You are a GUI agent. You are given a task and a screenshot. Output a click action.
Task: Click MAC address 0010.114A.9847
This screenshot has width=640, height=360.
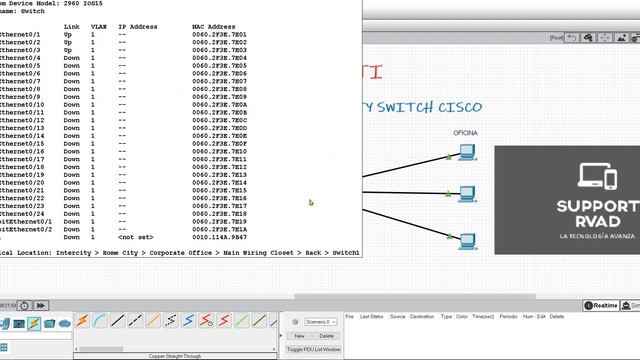pyautogui.click(x=220, y=237)
